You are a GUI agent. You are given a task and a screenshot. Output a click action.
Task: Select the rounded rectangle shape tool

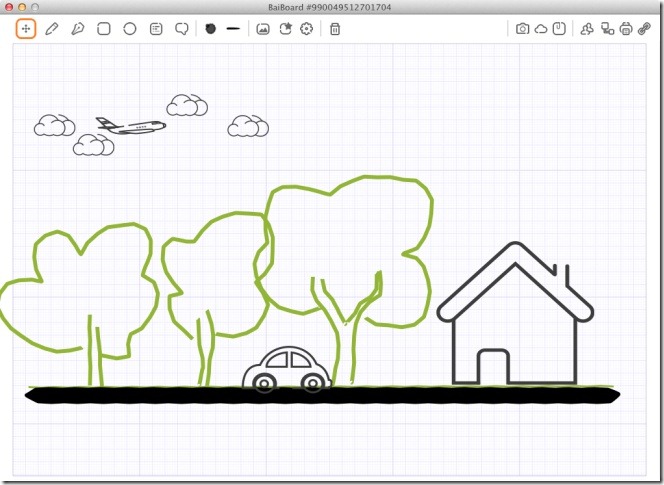104,29
